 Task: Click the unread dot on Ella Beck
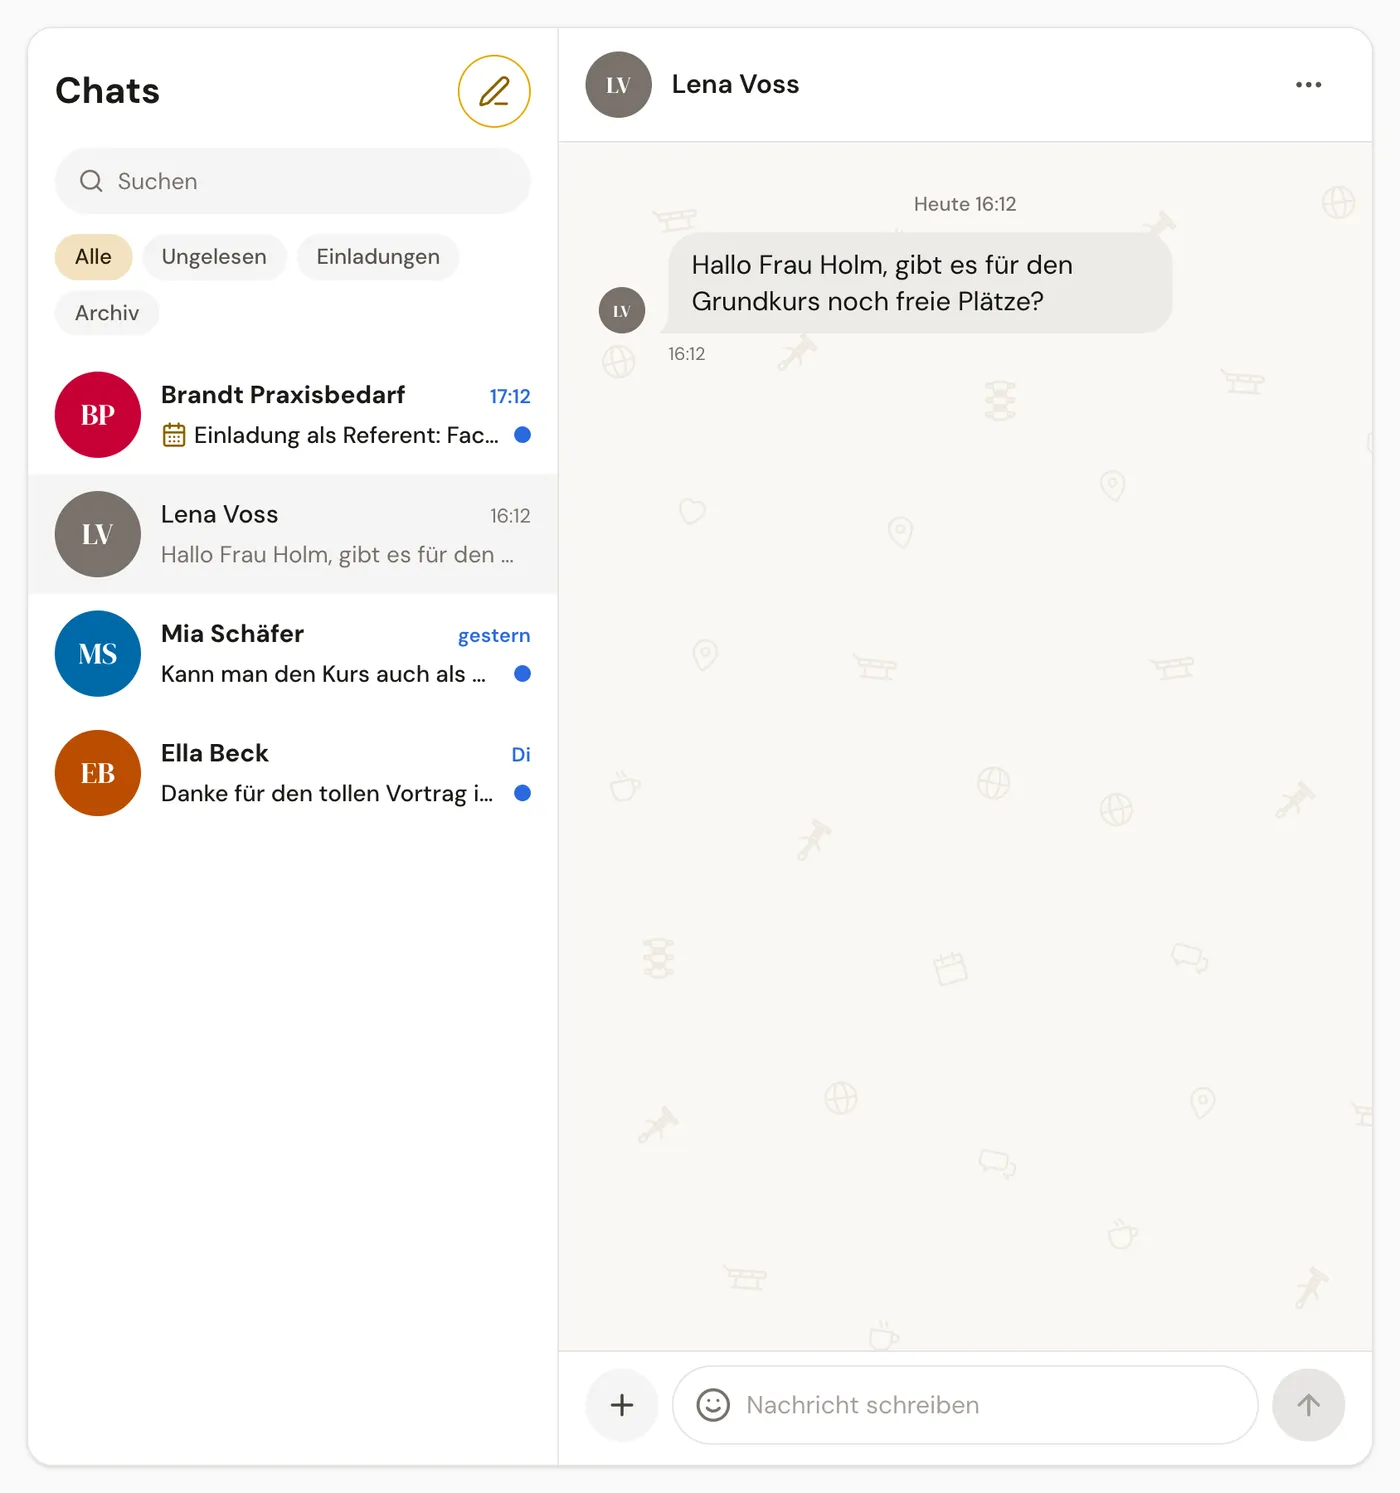pyautogui.click(x=522, y=793)
